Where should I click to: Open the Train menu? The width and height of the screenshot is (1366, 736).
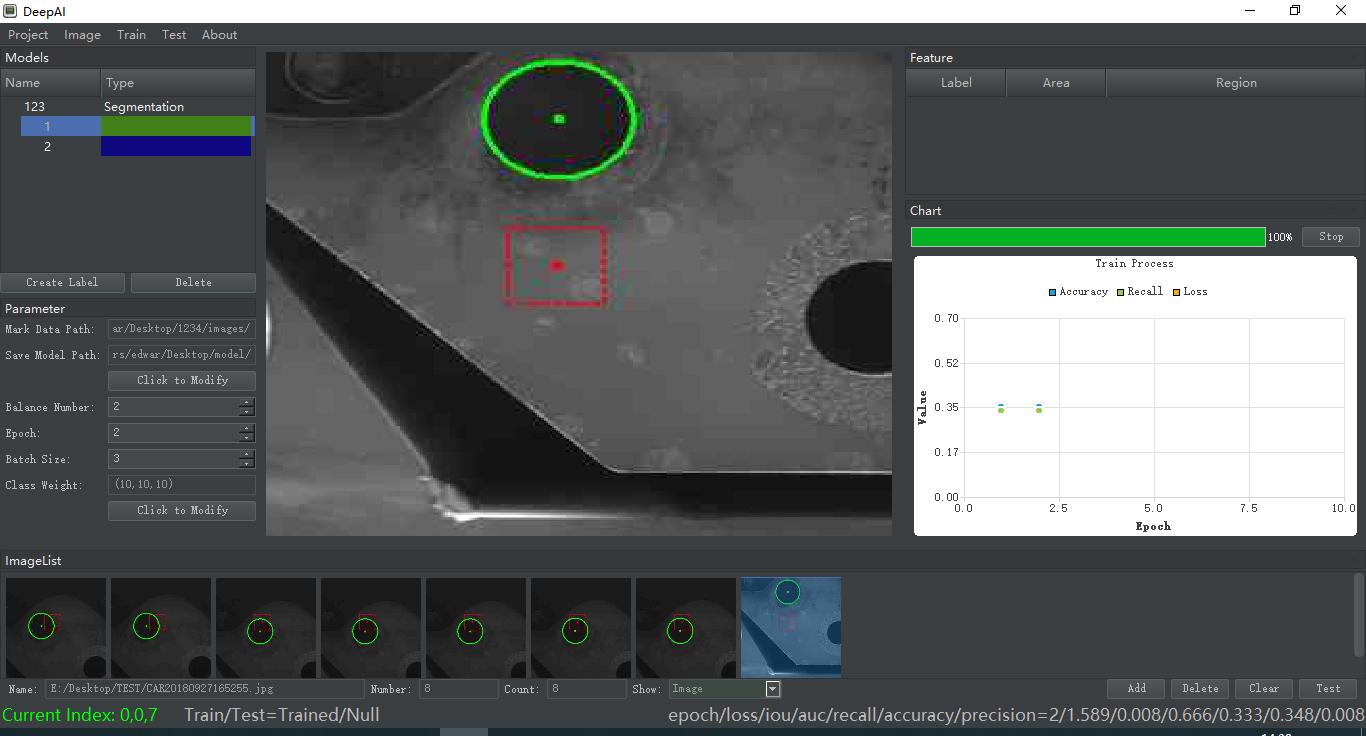tap(131, 35)
